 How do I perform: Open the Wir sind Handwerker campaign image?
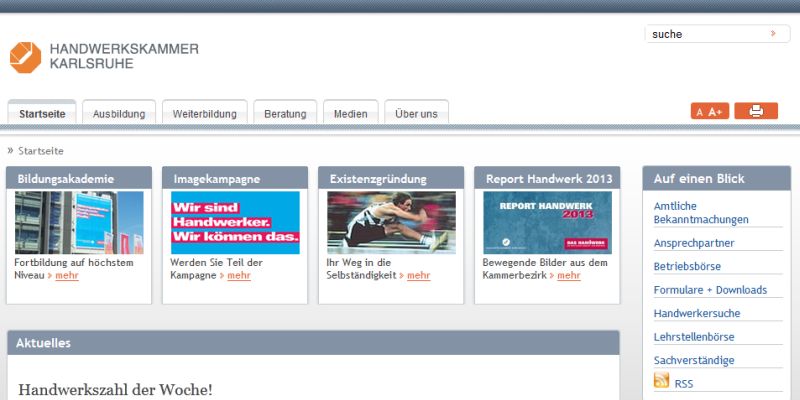[235, 222]
